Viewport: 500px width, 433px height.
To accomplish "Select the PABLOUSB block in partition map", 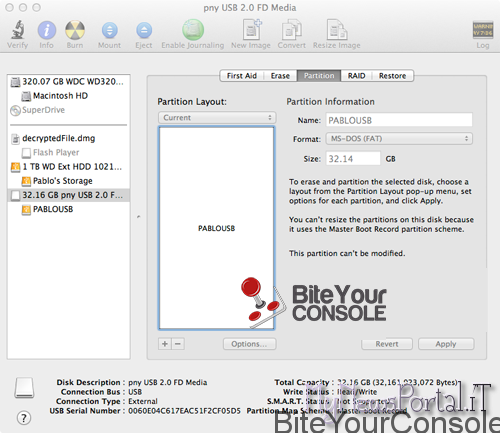I will click(217, 228).
